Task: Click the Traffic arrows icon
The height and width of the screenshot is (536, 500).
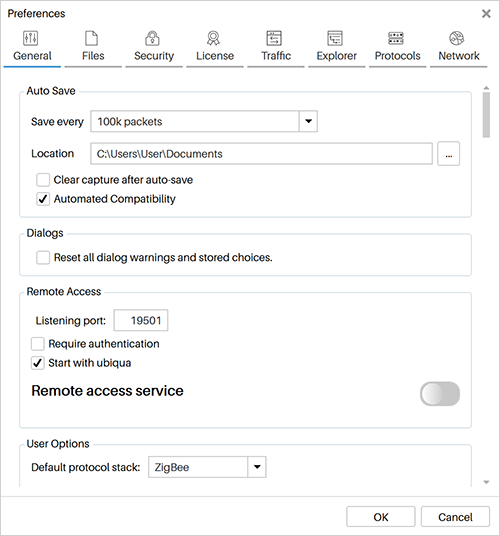Action: point(274,38)
